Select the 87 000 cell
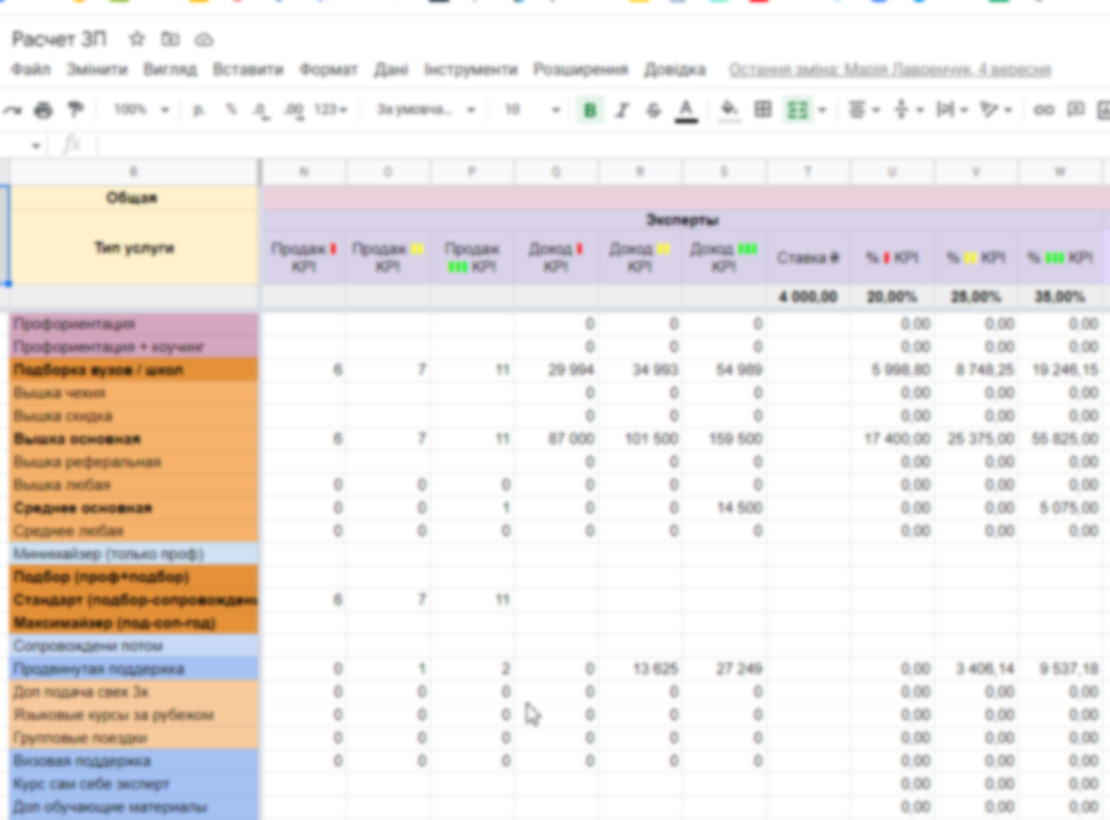 click(x=556, y=439)
